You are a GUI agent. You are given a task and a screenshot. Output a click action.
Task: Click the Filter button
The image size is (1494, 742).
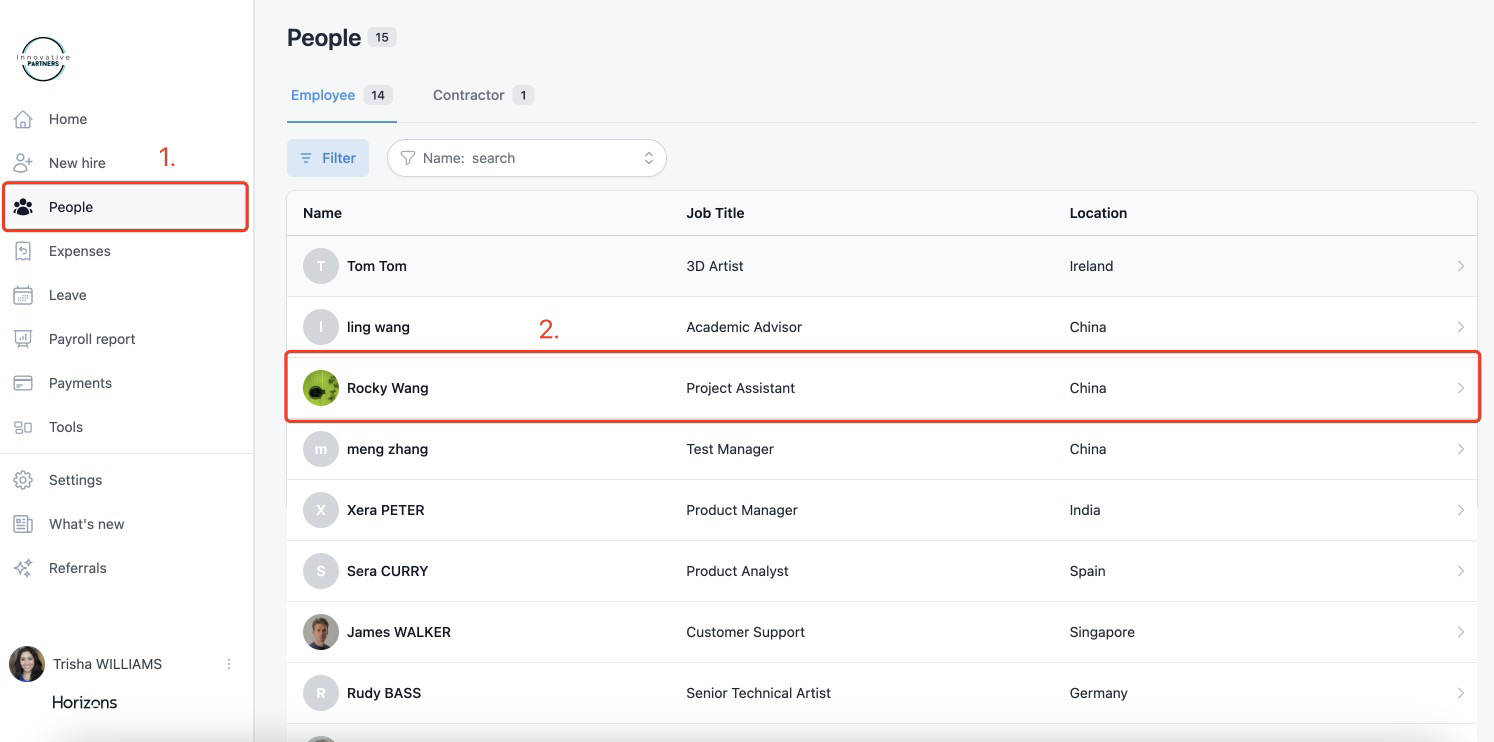click(x=328, y=158)
